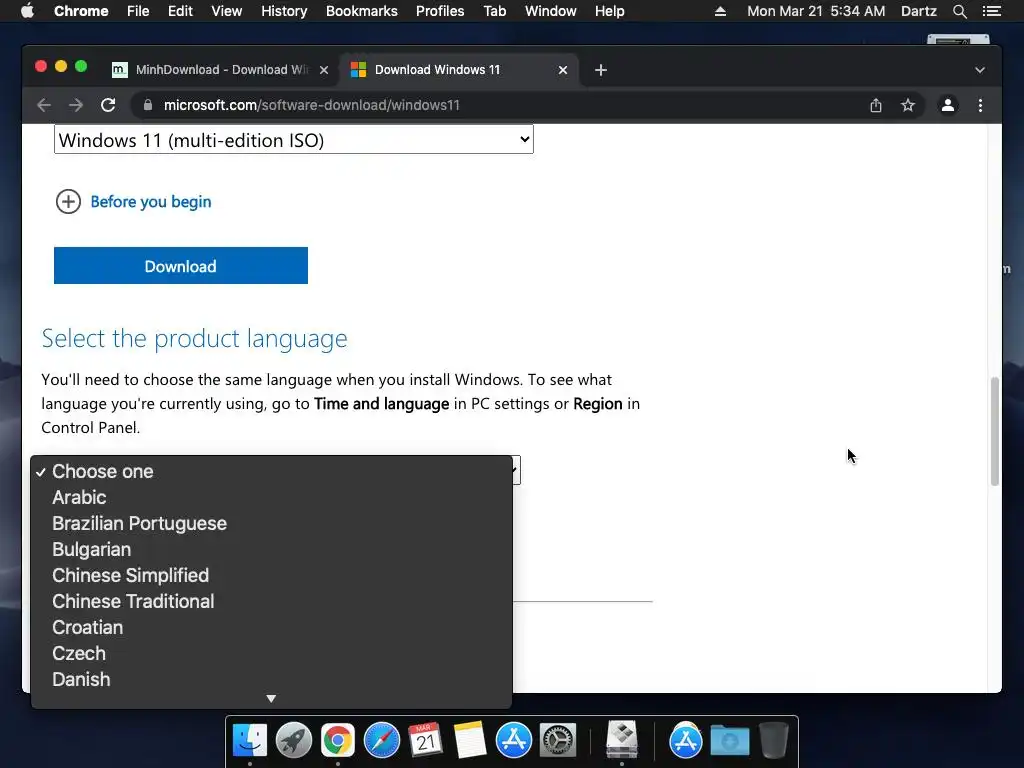1024x768 pixels.
Task: Bookmark this page with star icon
Action: [908, 105]
